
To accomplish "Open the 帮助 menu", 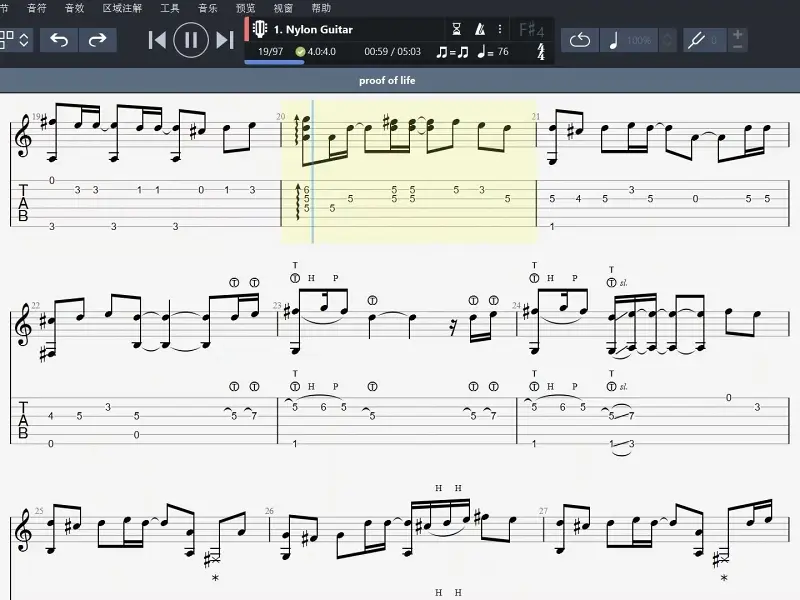I will pyautogui.click(x=321, y=8).
